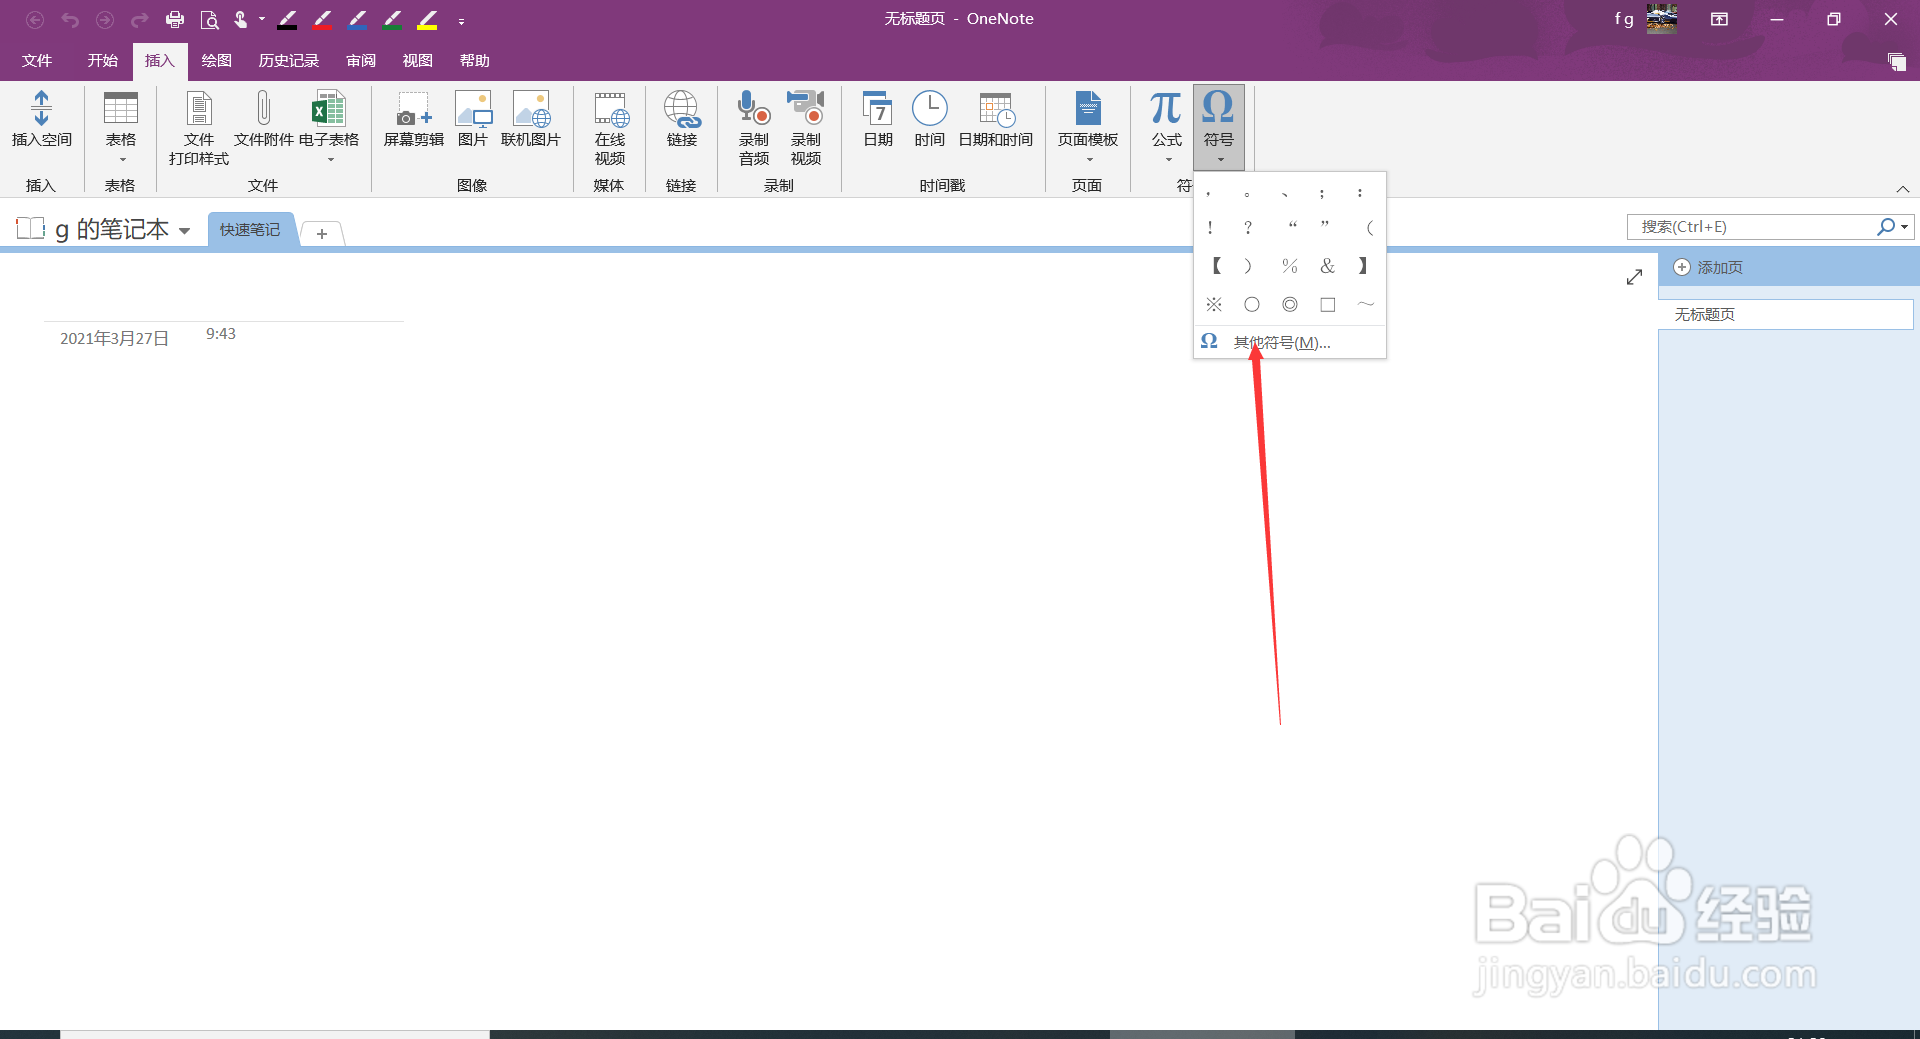
Task: Insert the ? symbol from dropdown
Action: 1248,228
